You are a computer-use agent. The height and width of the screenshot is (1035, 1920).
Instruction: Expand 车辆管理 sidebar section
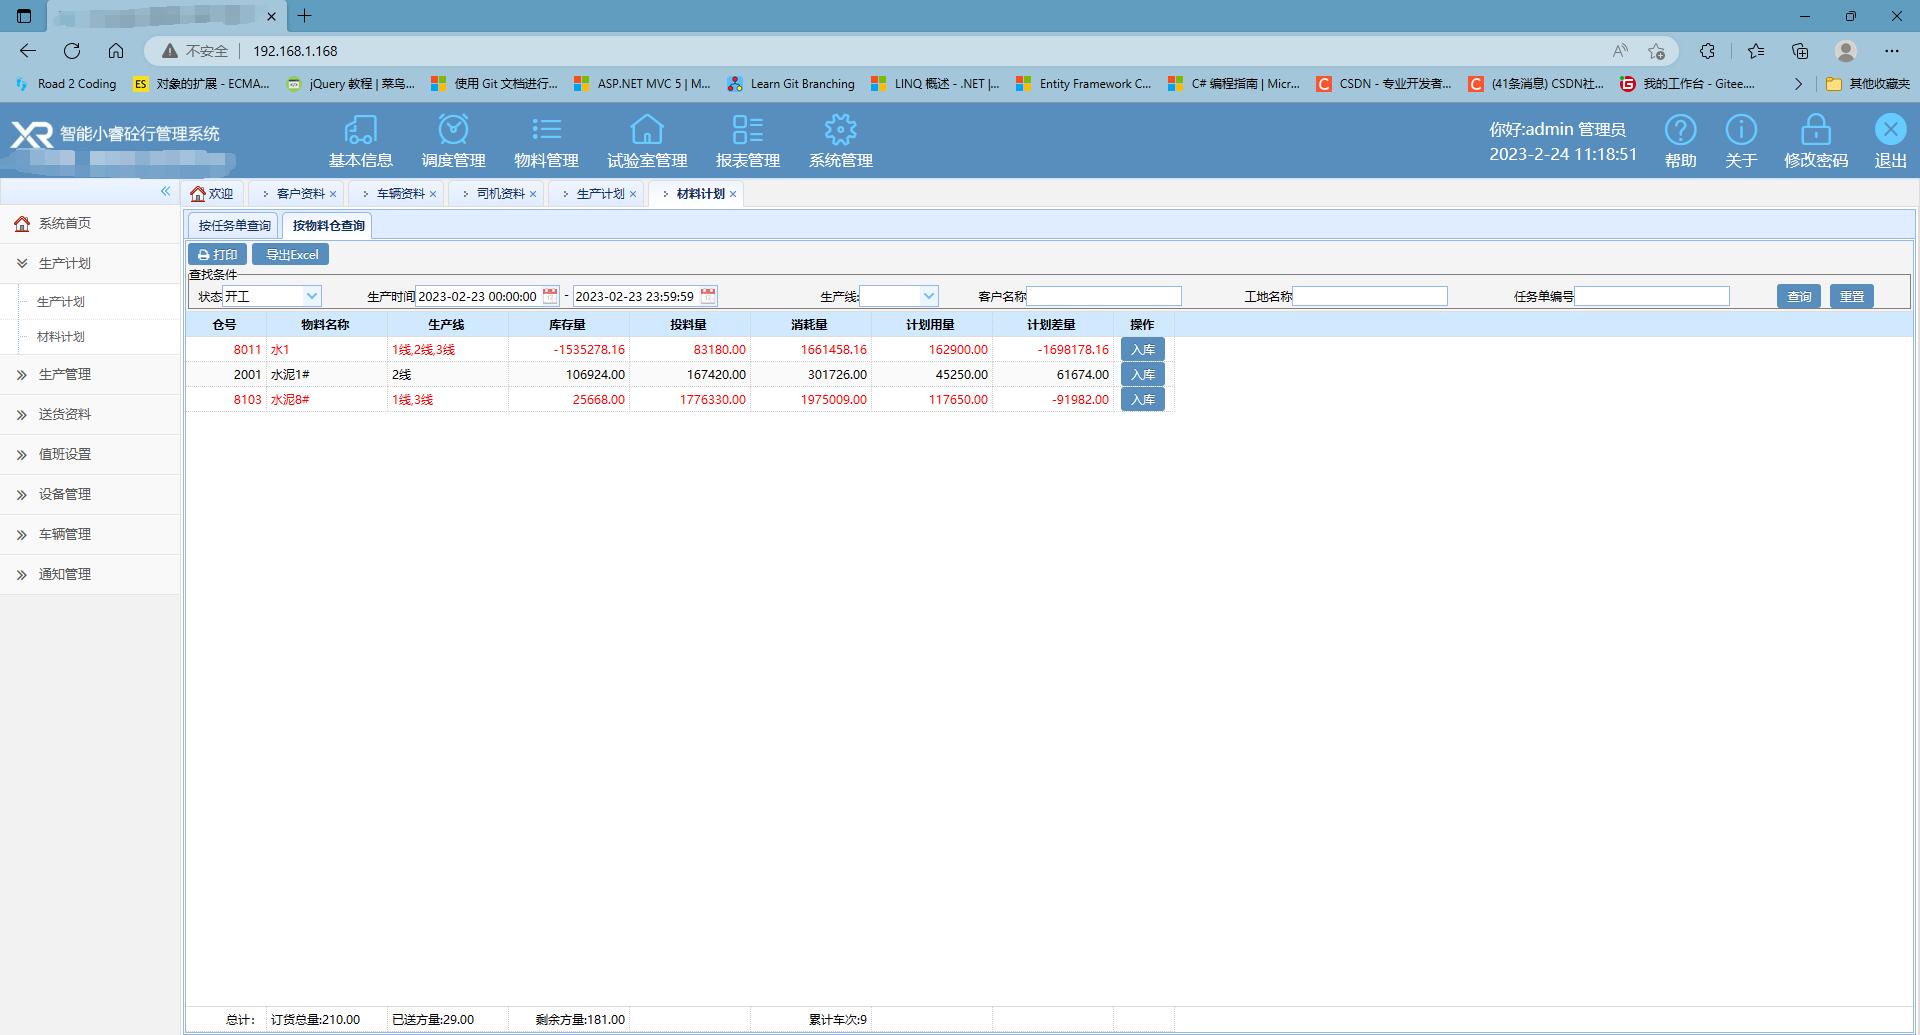point(90,534)
